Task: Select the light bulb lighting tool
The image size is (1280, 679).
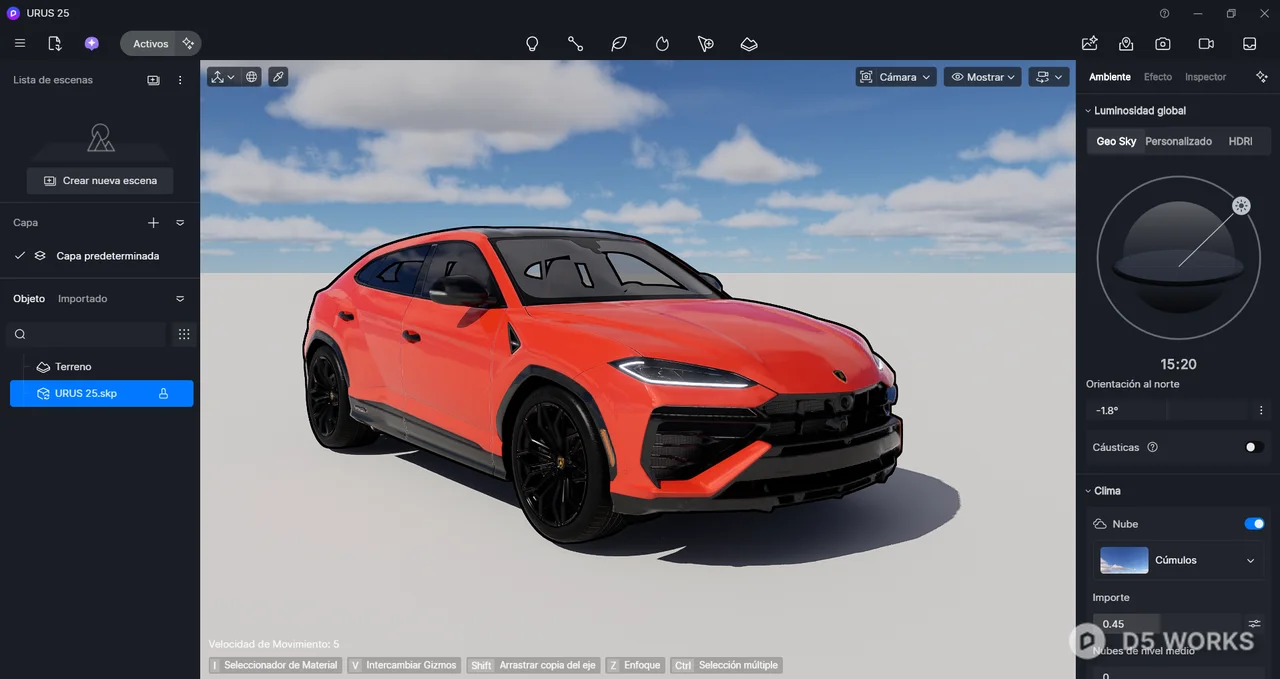Action: pyautogui.click(x=533, y=44)
